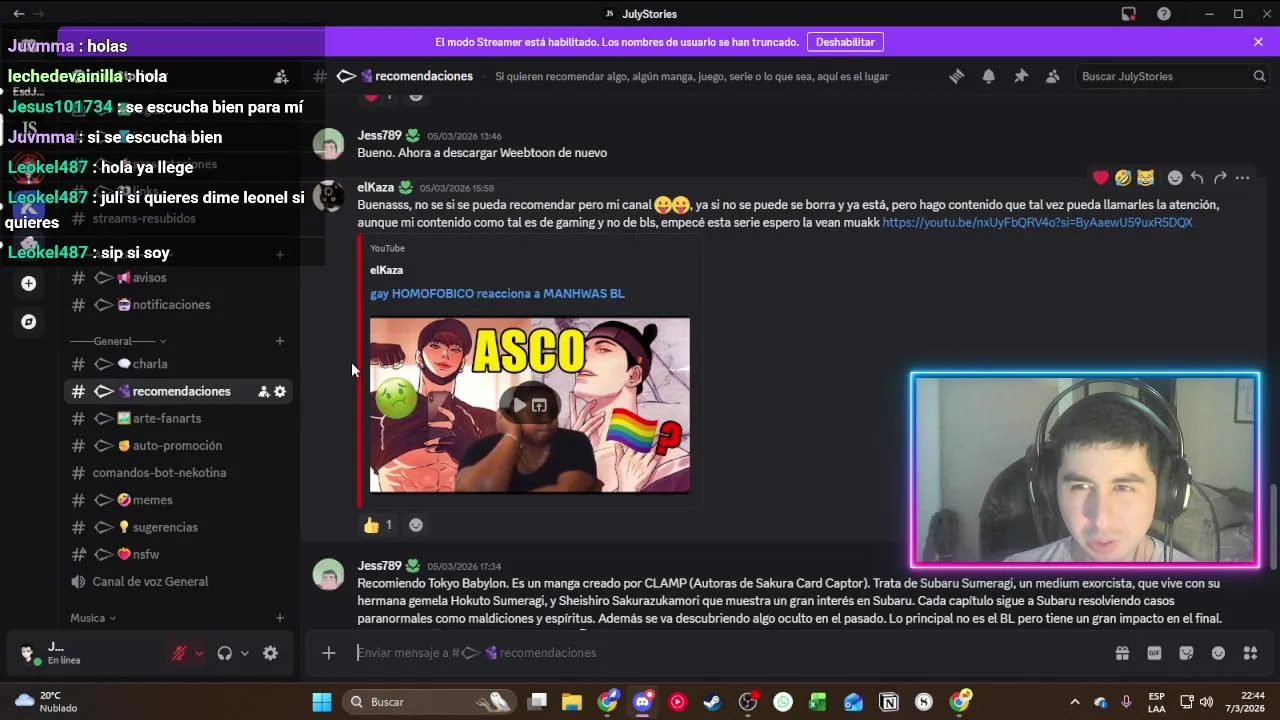Create channel plus in General category

tap(280, 341)
